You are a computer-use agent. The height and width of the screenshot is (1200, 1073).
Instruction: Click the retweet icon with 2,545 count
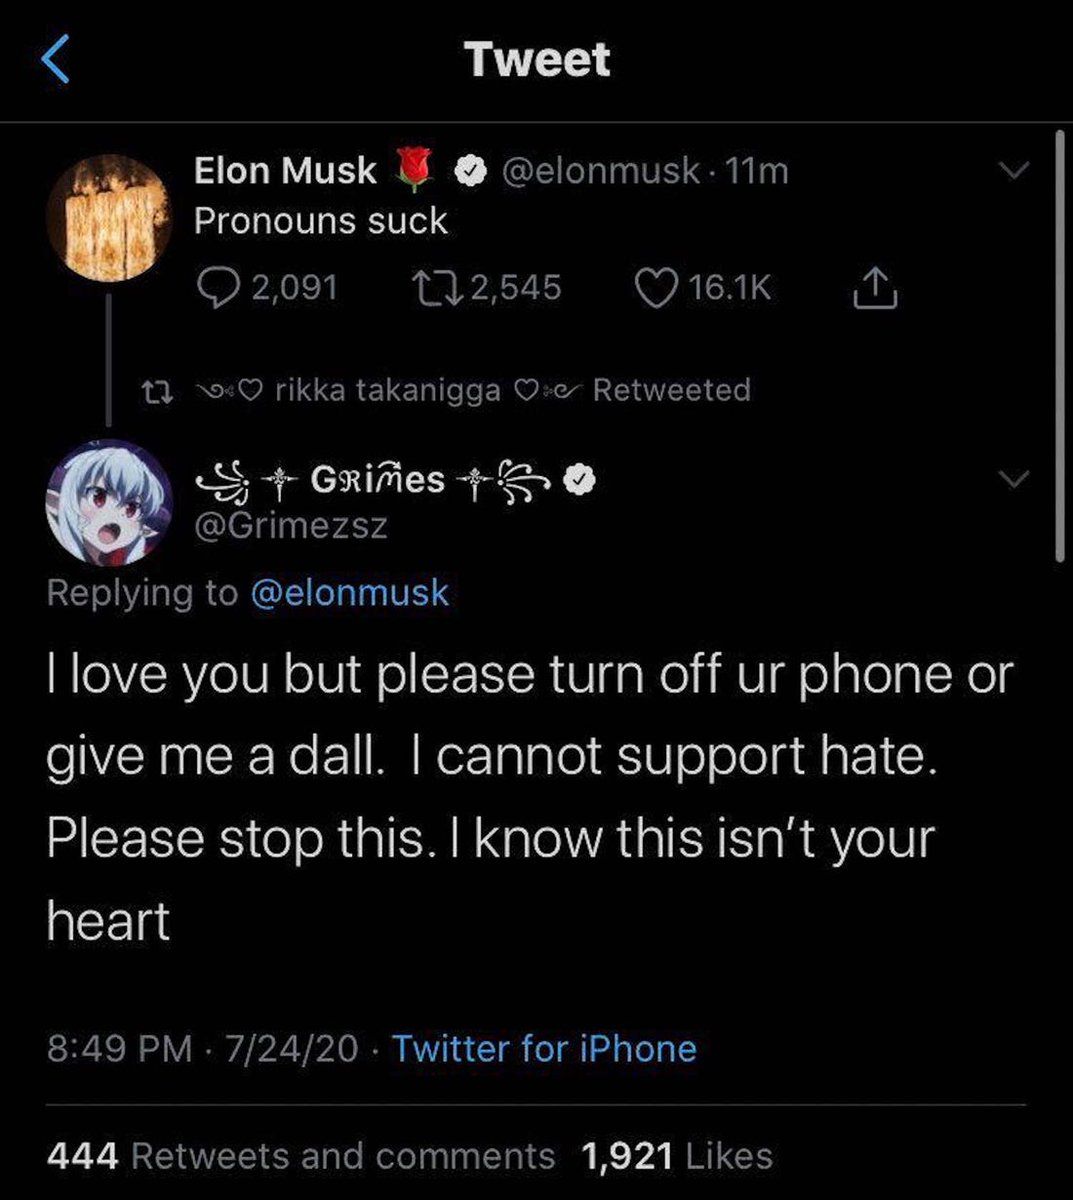(433, 288)
